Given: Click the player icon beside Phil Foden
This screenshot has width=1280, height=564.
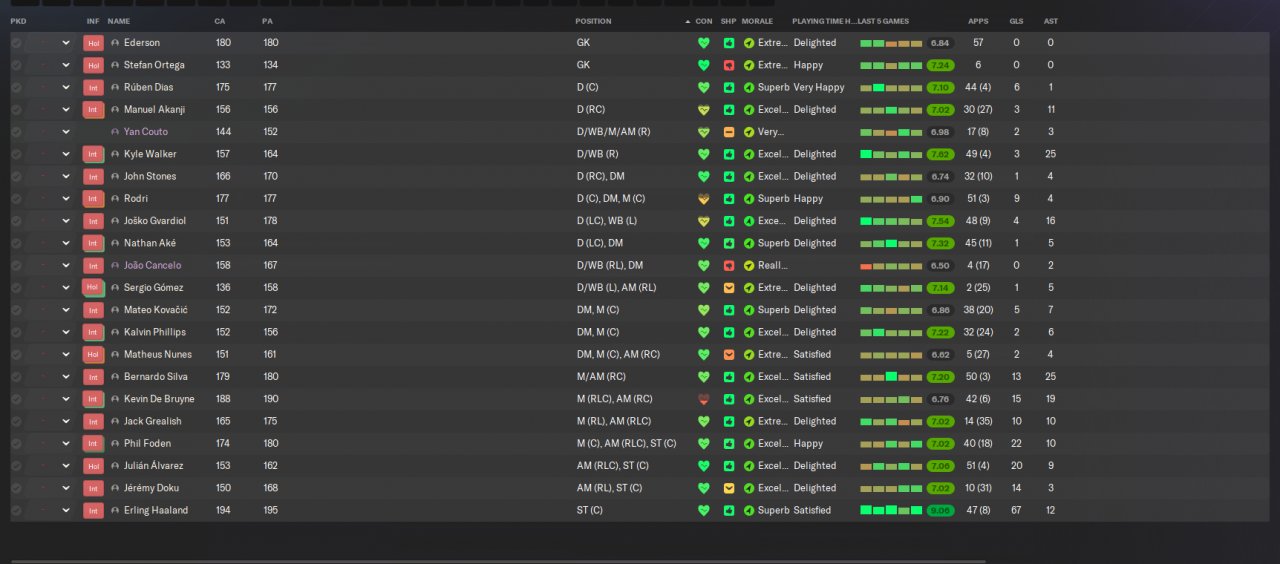Looking at the screenshot, I should pyautogui.click(x=115, y=443).
